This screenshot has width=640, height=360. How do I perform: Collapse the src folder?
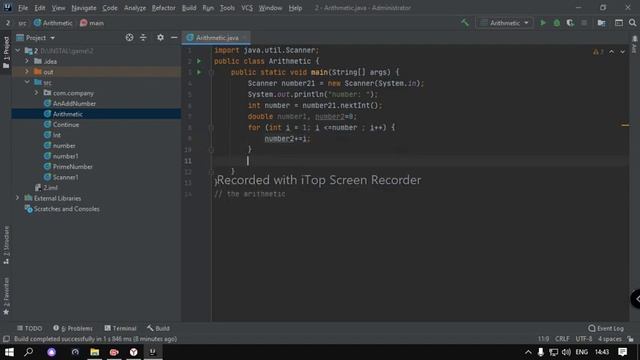tap(27, 82)
